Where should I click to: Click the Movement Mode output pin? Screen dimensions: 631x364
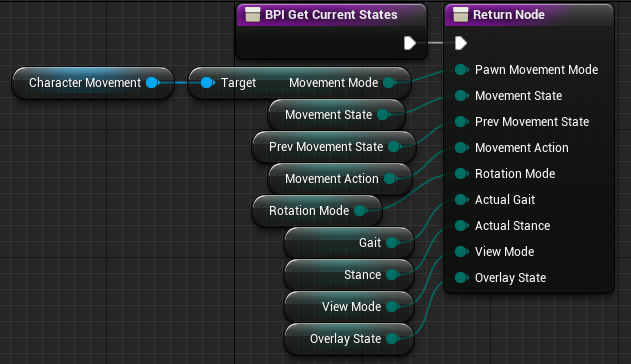[x=390, y=82]
